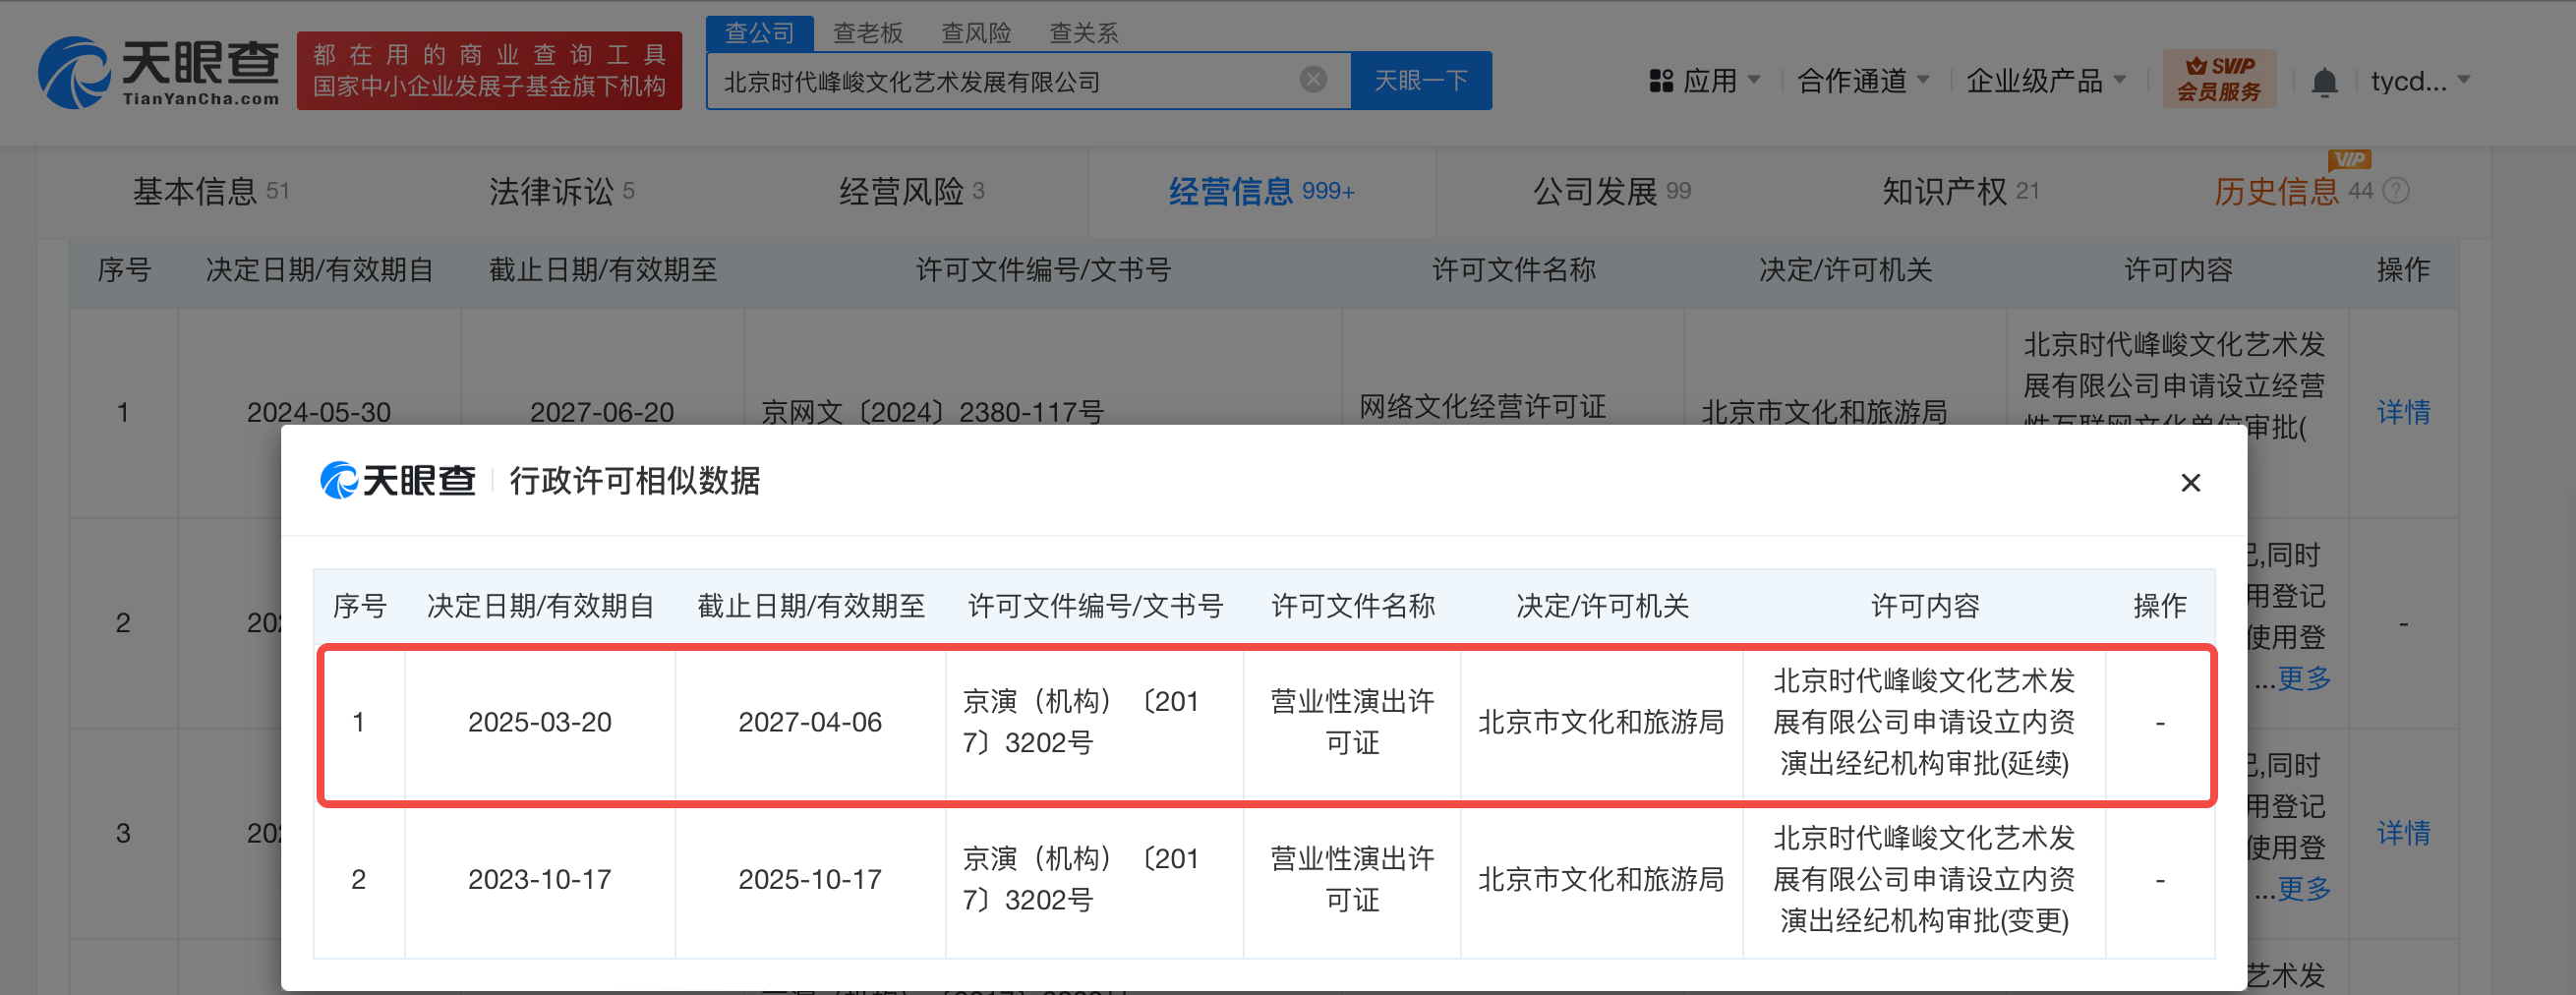Click permit content ending 审批(延续)

coord(1924,722)
